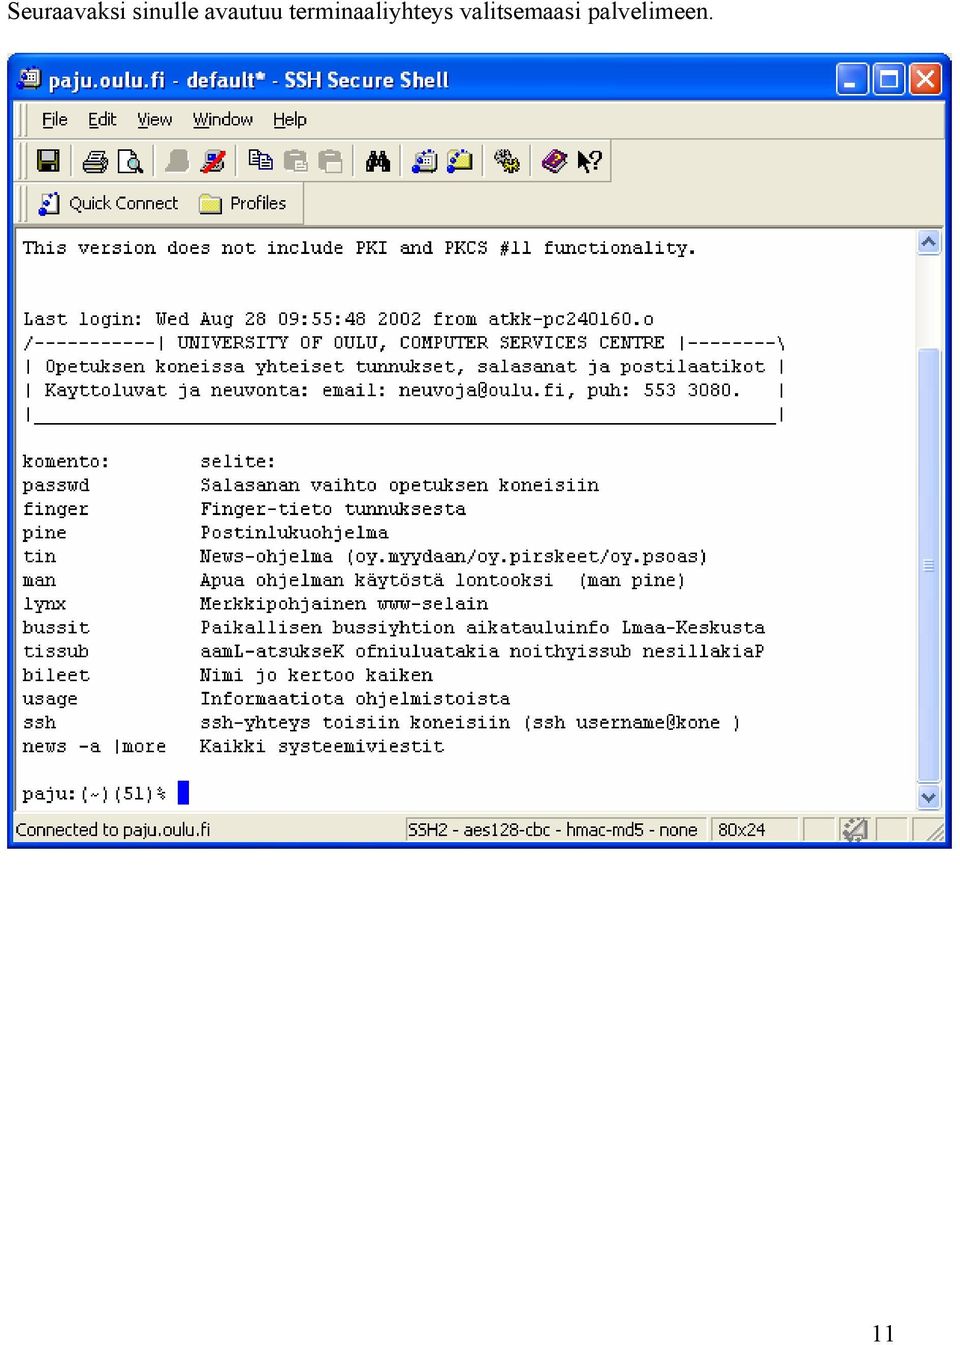
Task: Open Settings with the gear toolbar icon
Action: [507, 161]
